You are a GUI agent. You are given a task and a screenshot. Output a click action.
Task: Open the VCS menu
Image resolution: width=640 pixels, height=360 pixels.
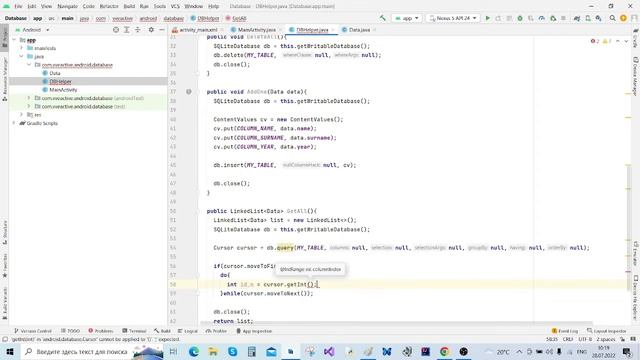pyautogui.click(x=175, y=6)
